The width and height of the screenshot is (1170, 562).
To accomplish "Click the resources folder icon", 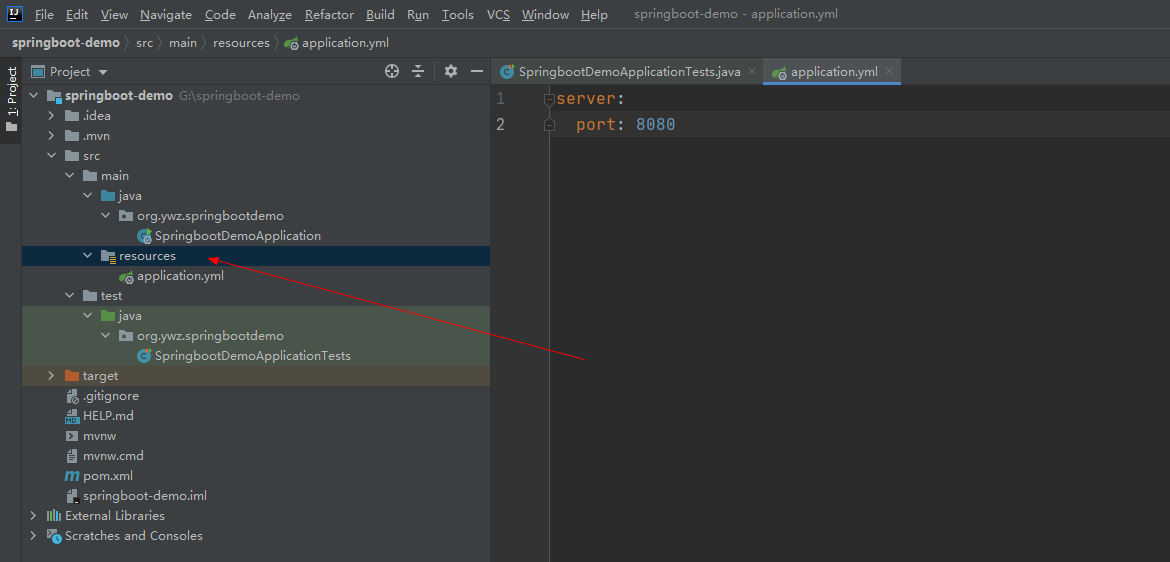I will point(107,256).
